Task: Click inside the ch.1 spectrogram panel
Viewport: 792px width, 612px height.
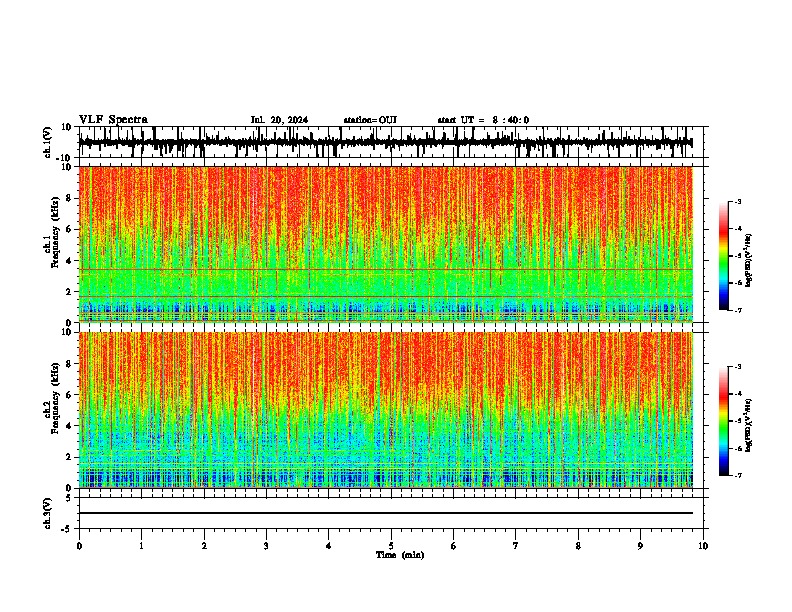Action: click(x=386, y=244)
